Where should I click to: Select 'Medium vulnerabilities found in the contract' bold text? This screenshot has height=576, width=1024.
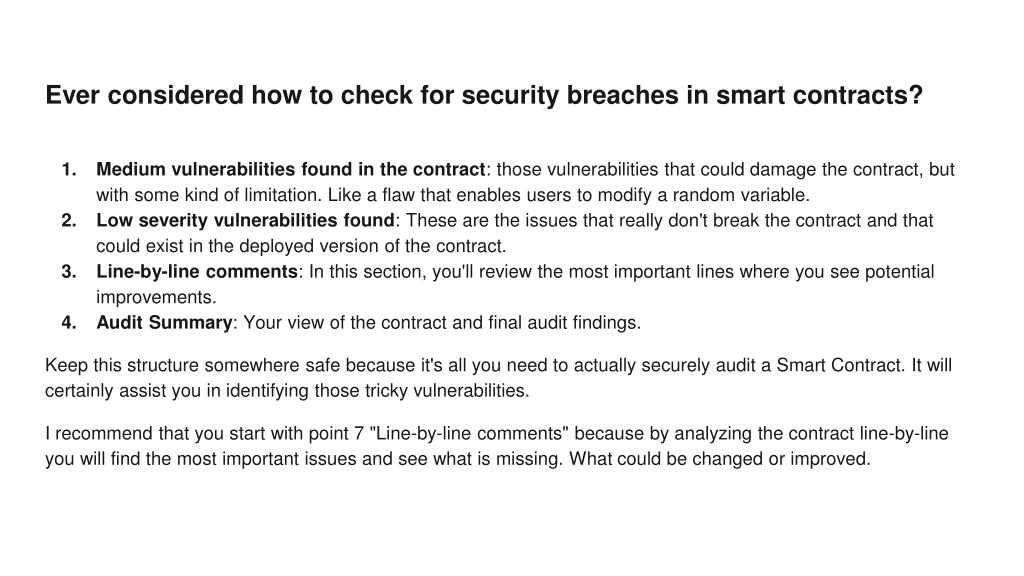(x=291, y=170)
